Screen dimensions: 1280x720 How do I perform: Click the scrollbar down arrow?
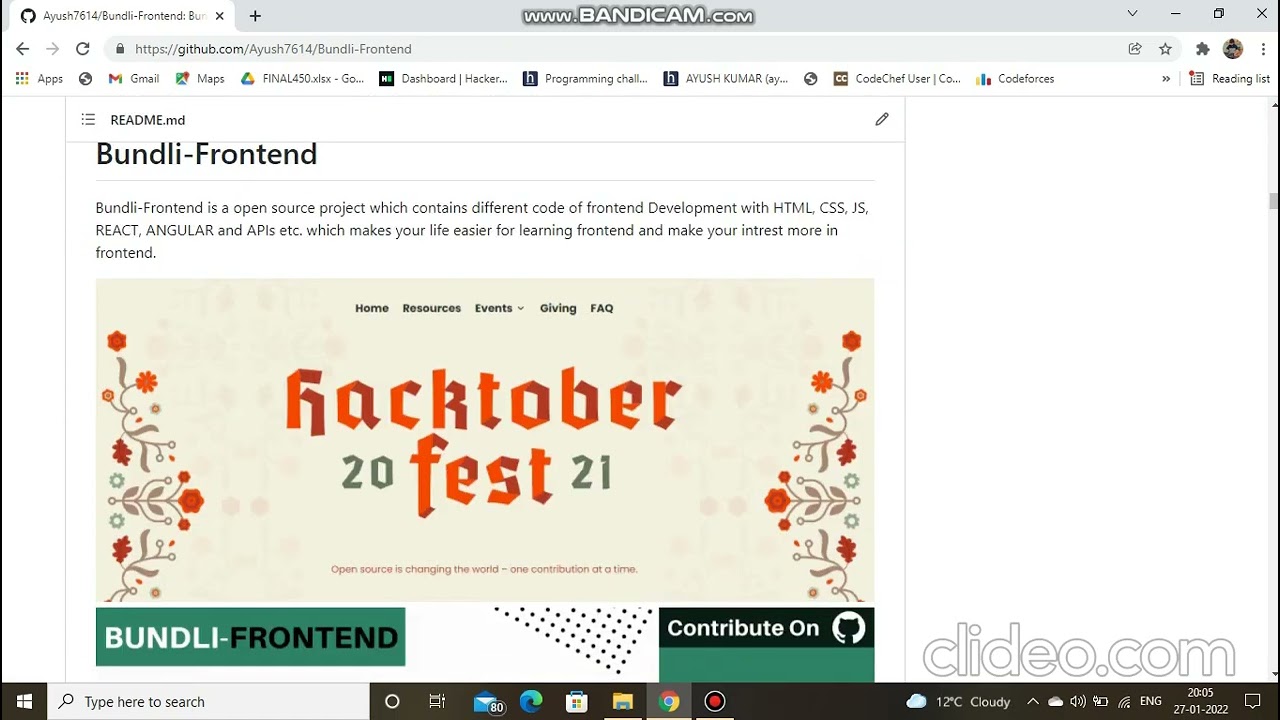tap(1273, 675)
